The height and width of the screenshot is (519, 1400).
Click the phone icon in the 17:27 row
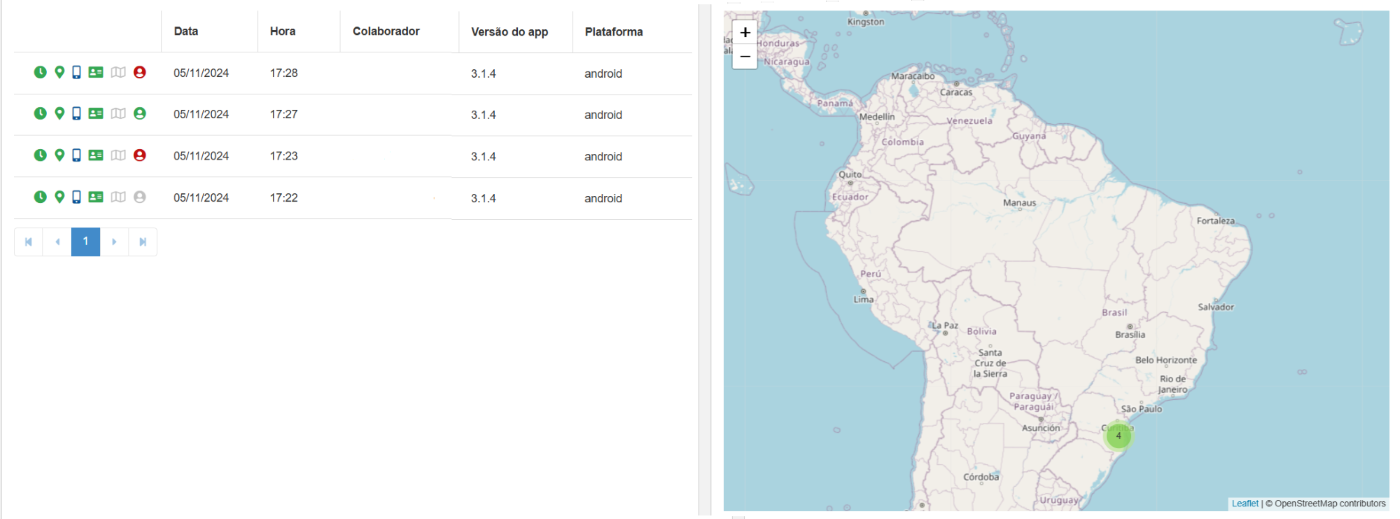pos(76,114)
